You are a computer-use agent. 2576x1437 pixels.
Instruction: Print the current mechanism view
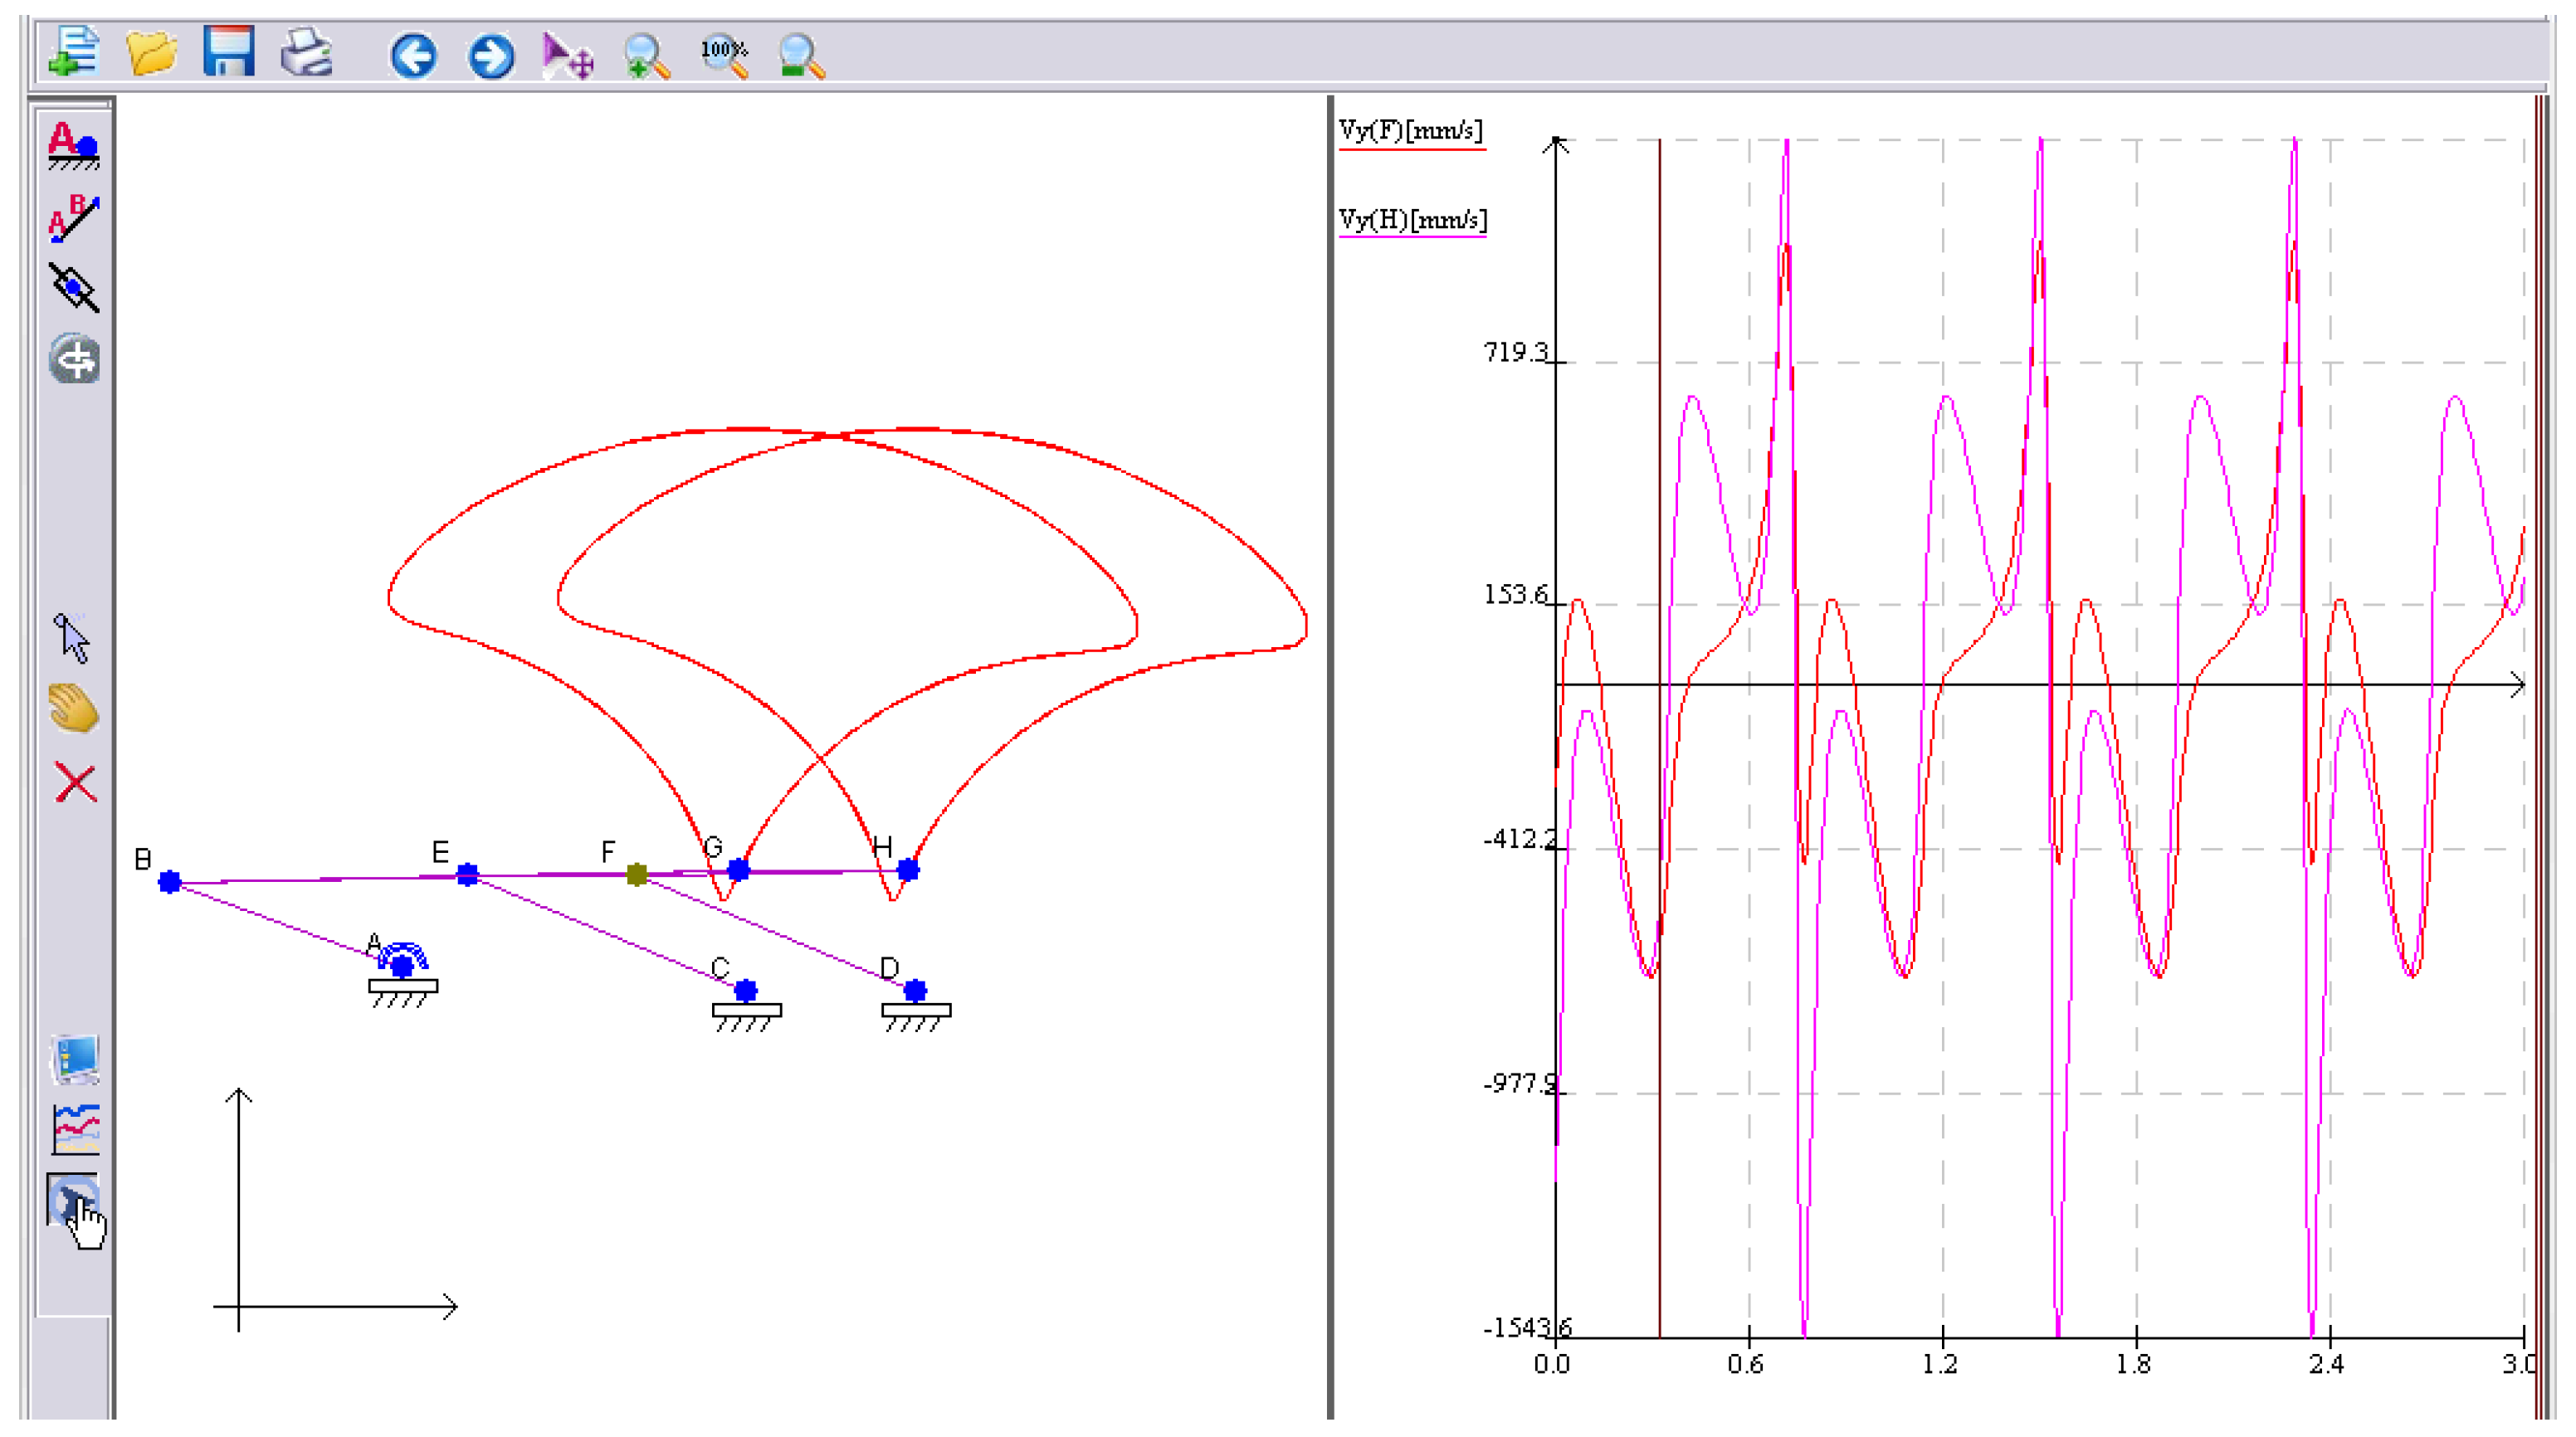pos(305,55)
